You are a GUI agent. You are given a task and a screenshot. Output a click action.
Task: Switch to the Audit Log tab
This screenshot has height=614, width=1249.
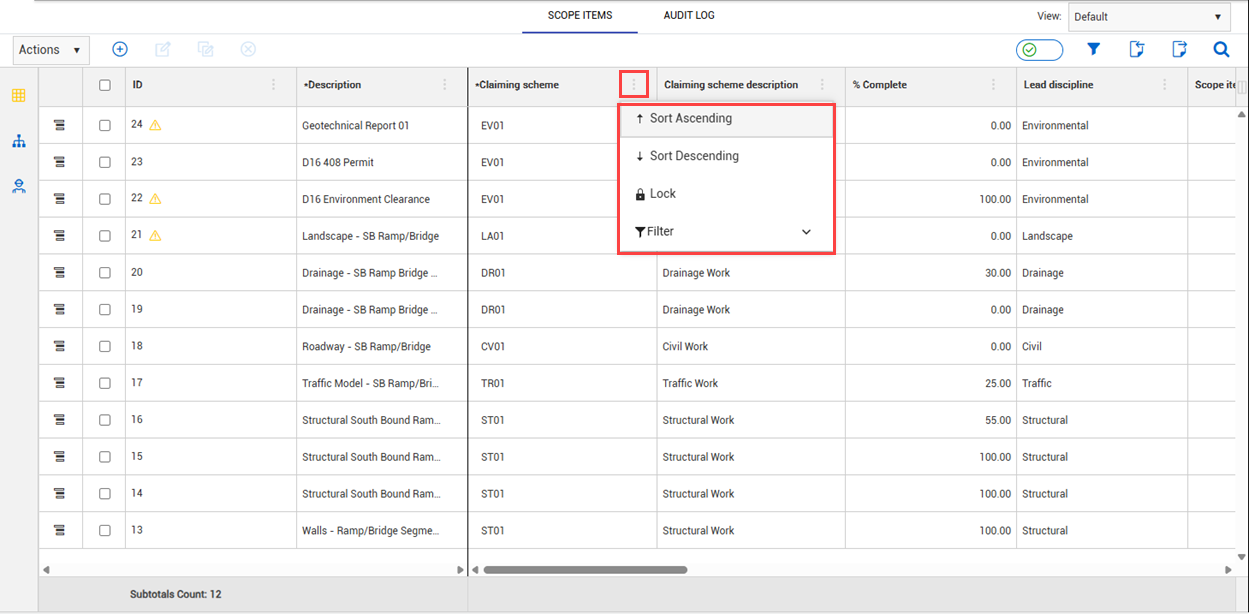[x=689, y=16]
